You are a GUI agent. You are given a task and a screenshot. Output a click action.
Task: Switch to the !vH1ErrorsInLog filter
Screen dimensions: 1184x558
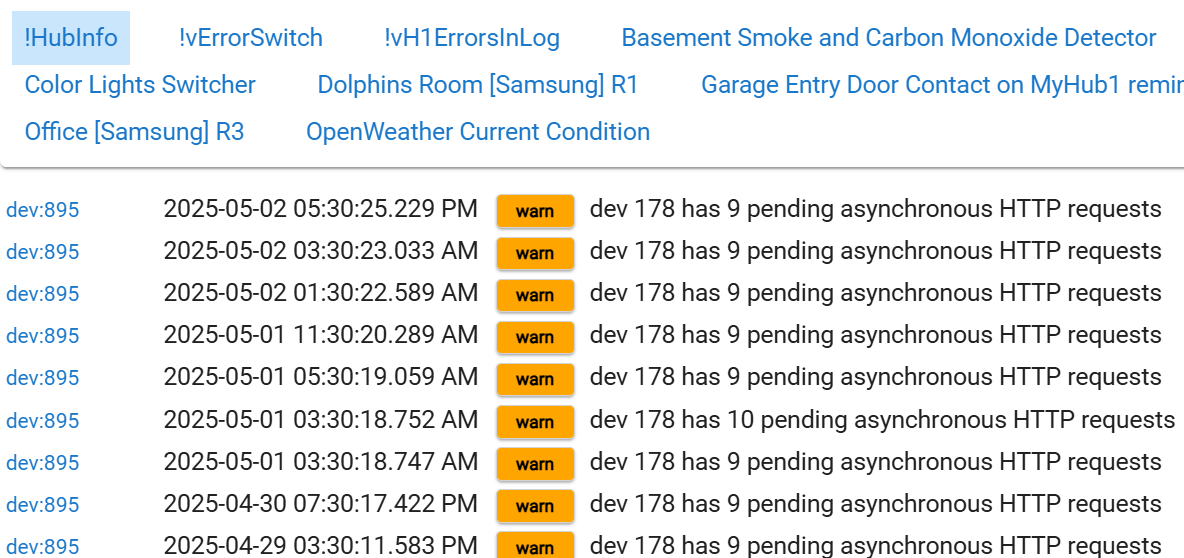coord(472,38)
